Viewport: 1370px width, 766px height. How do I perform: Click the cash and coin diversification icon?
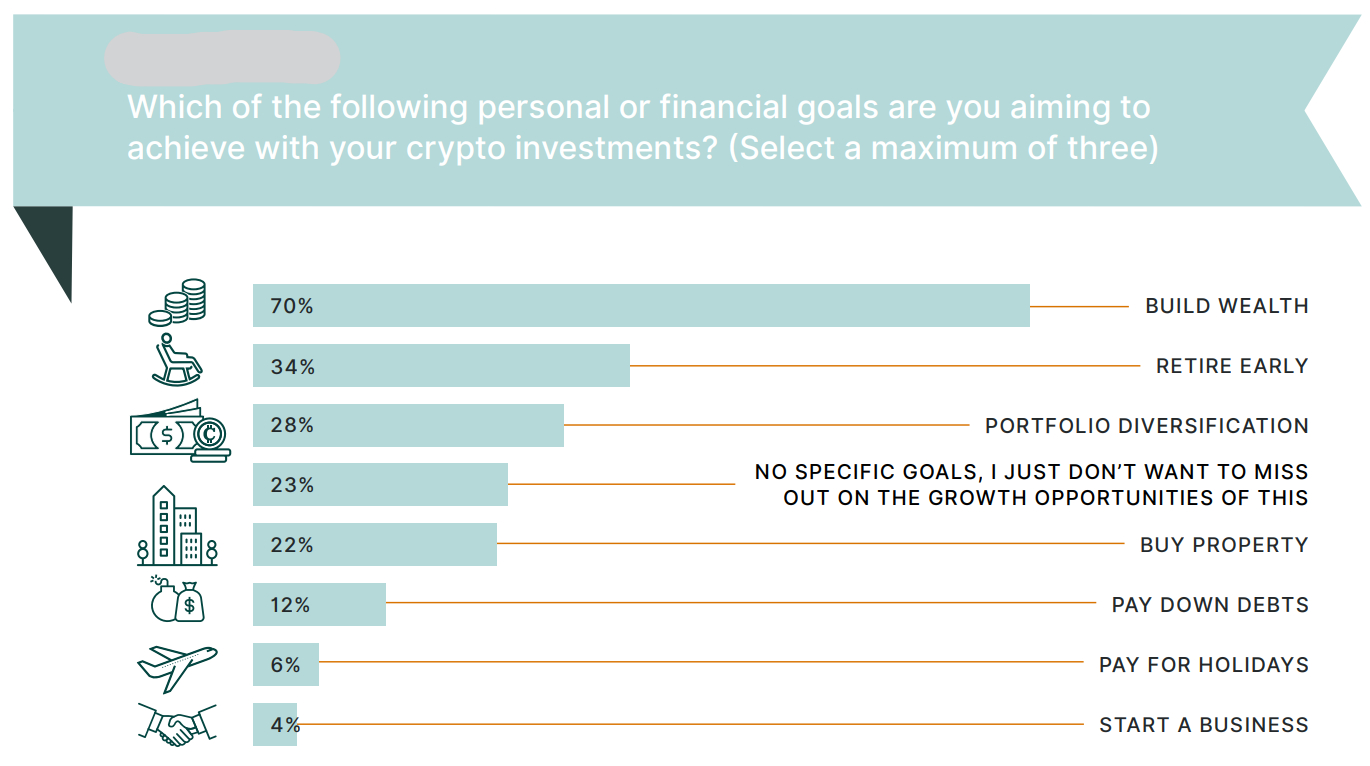[180, 431]
